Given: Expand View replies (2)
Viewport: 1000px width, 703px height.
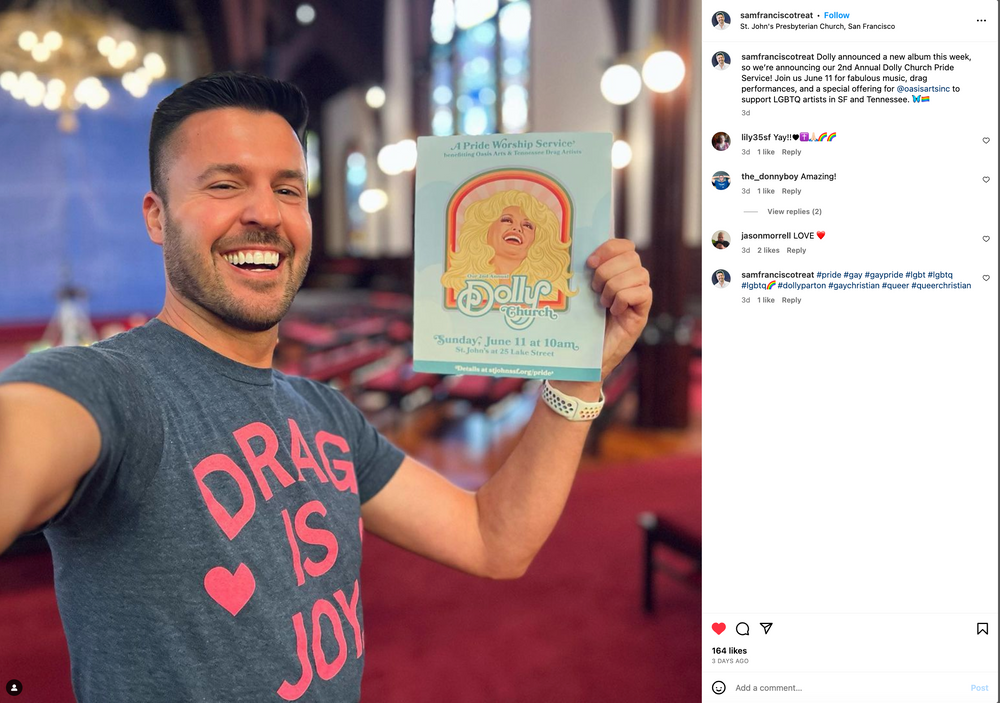Looking at the screenshot, I should pyautogui.click(x=794, y=211).
